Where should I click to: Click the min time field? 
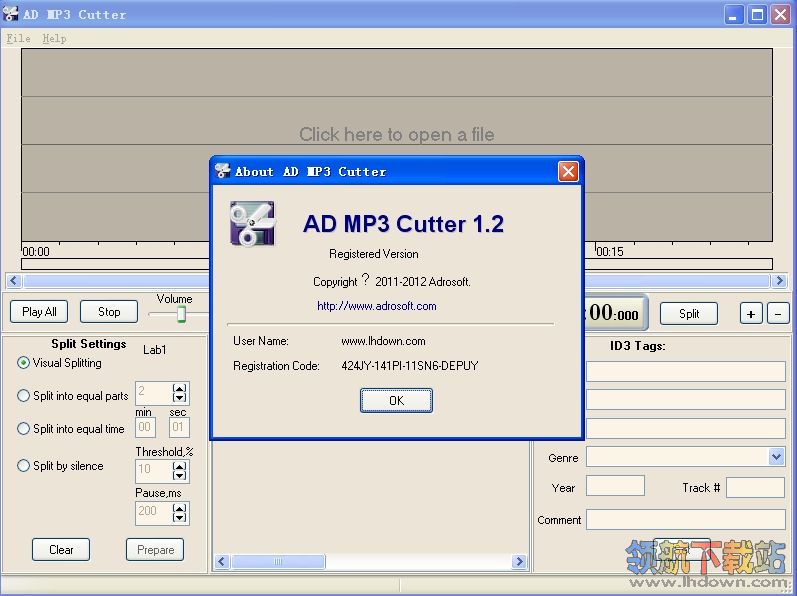145,427
